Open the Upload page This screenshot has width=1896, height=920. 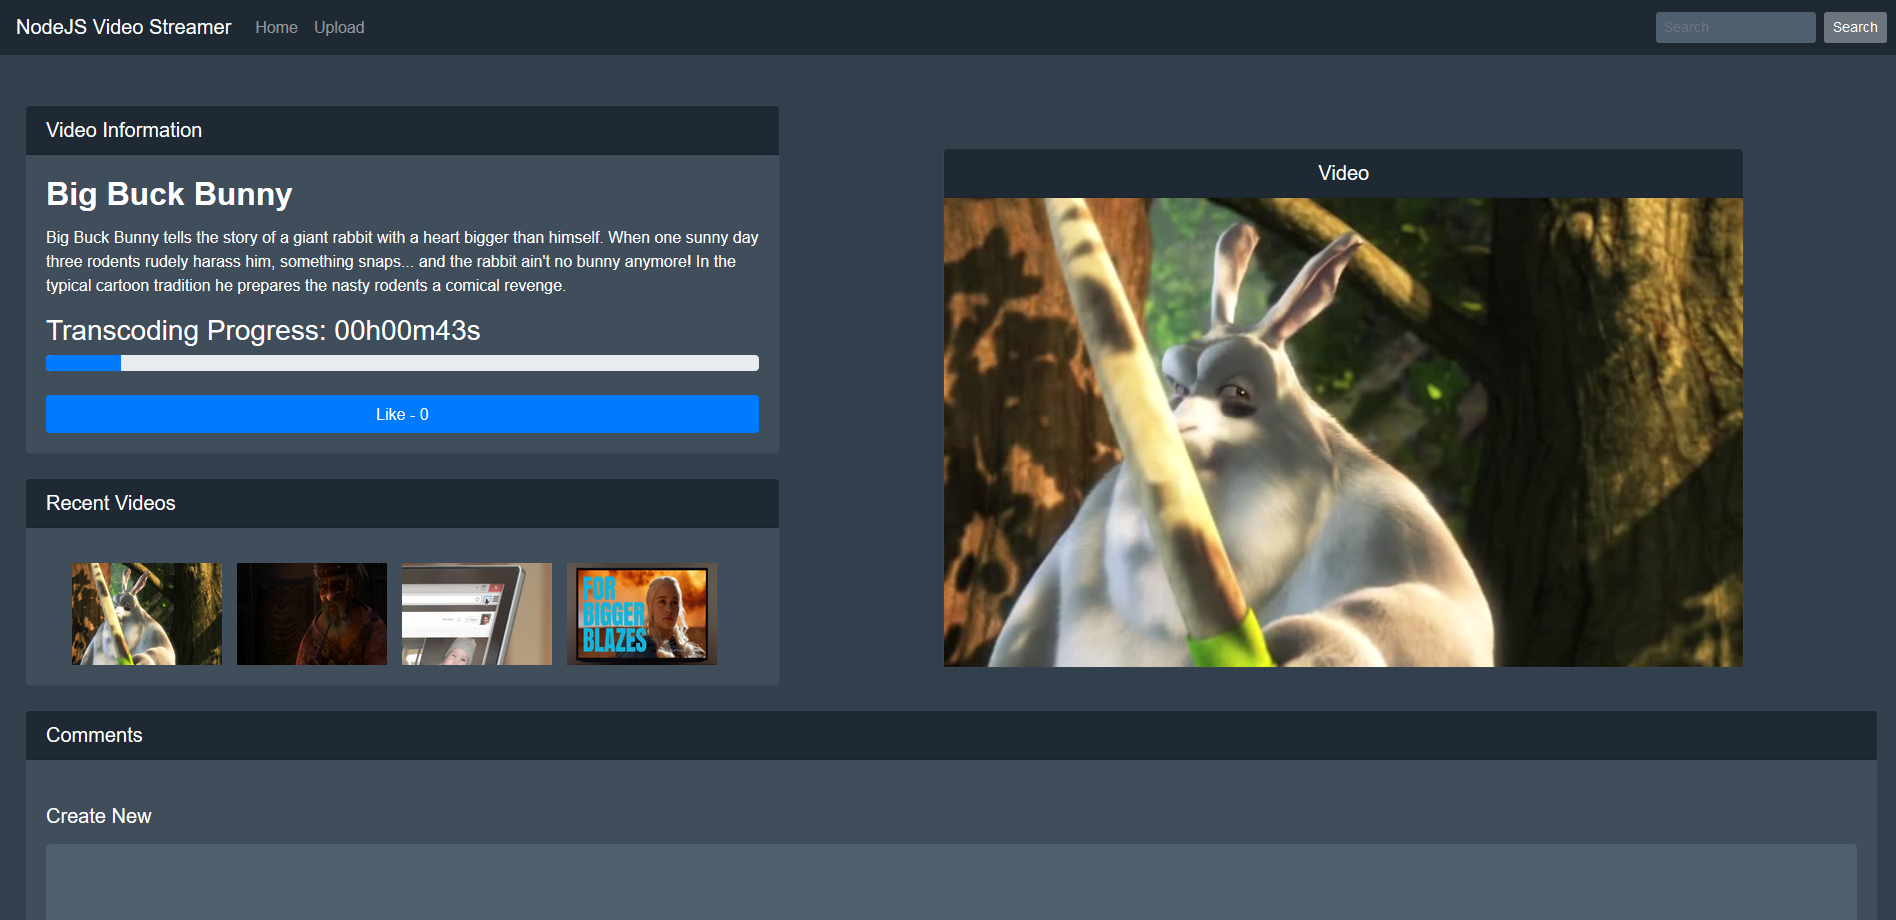(339, 27)
